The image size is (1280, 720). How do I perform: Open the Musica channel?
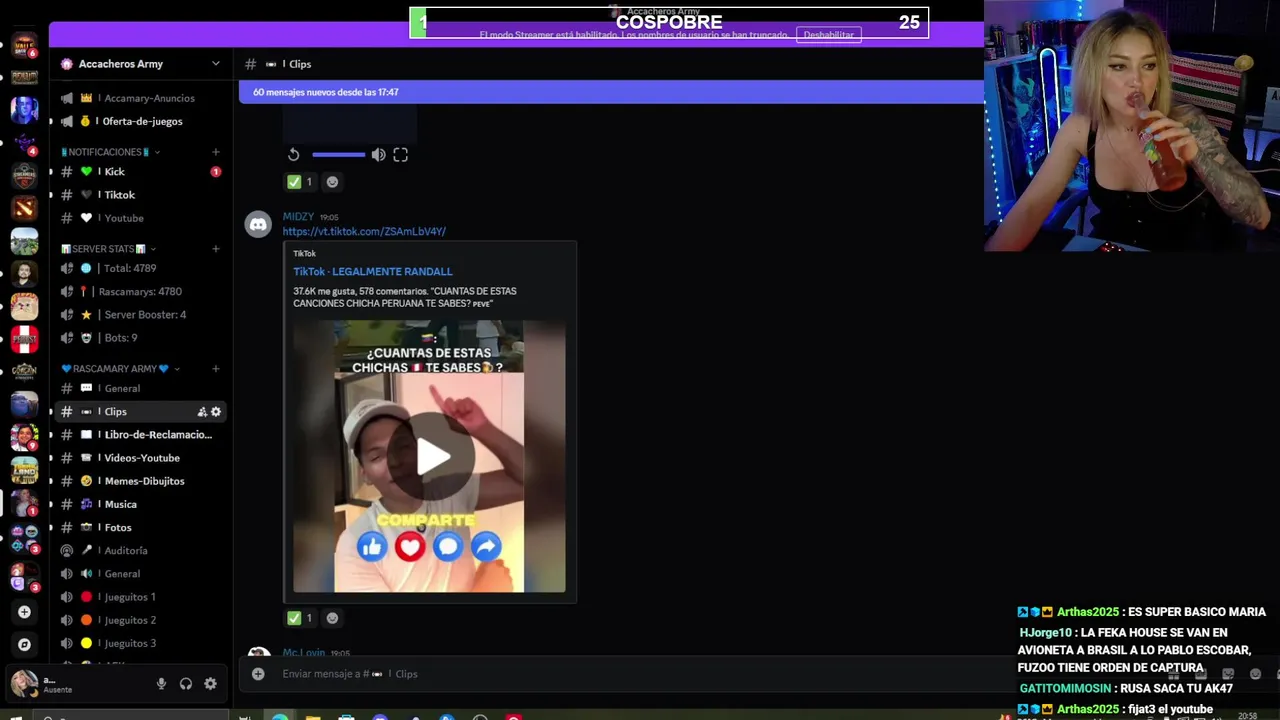coord(139,504)
